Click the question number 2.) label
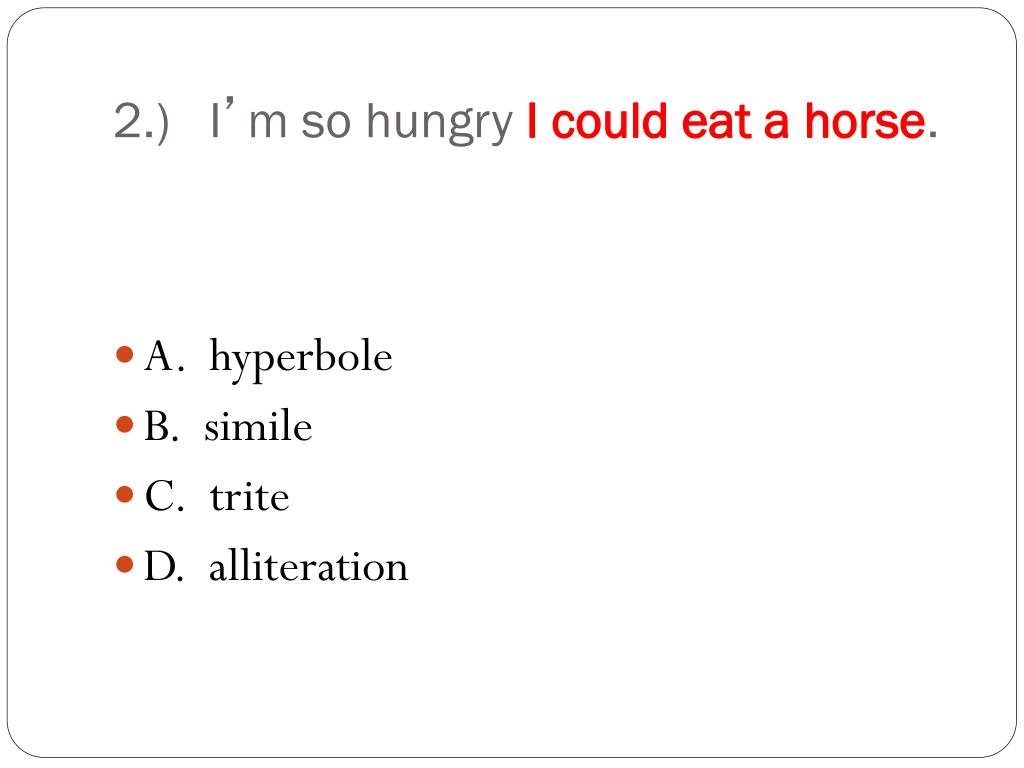The image size is (1024, 768). point(141,121)
